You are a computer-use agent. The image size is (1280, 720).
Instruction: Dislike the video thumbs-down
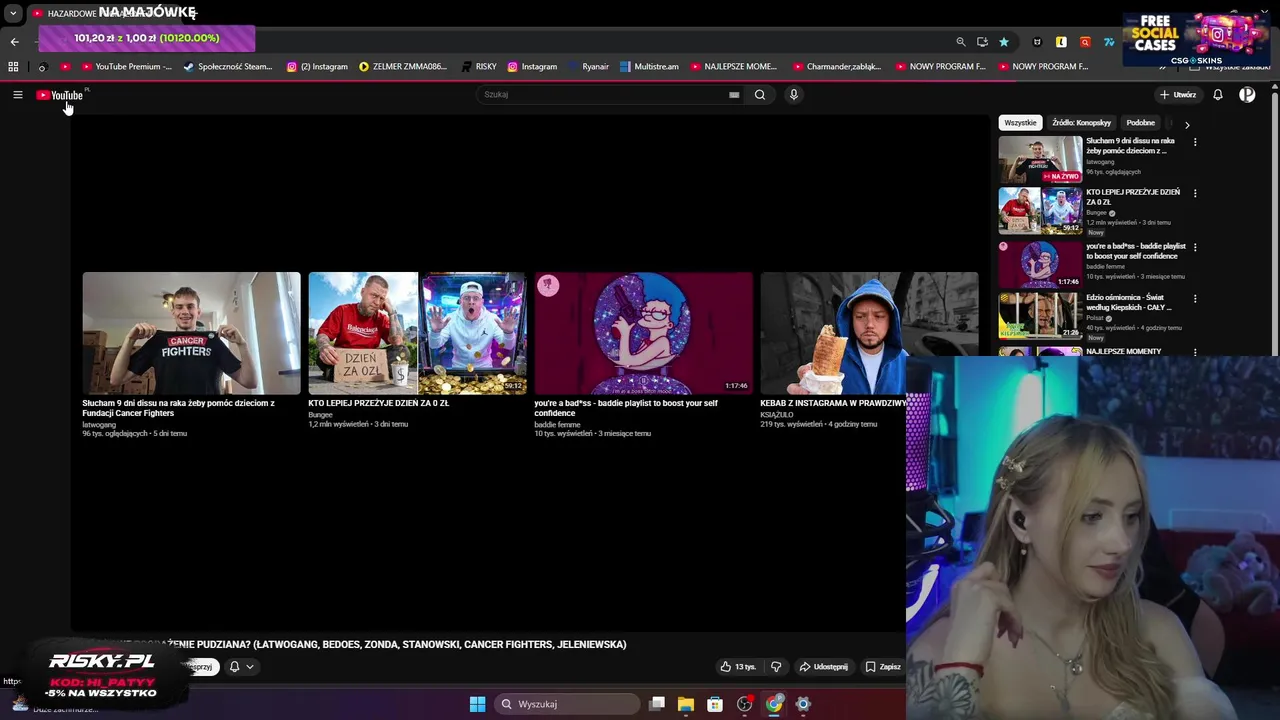[776, 667]
